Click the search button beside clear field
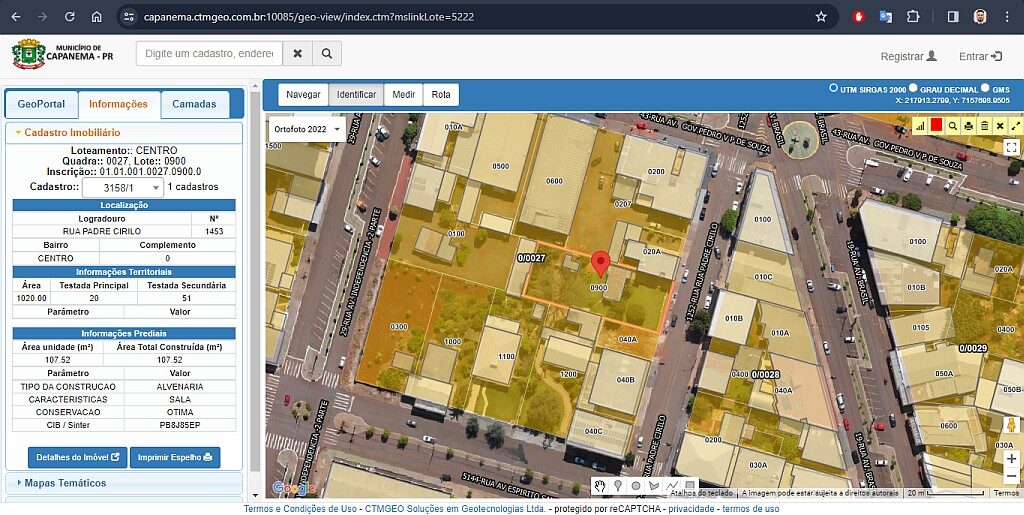 326,53
